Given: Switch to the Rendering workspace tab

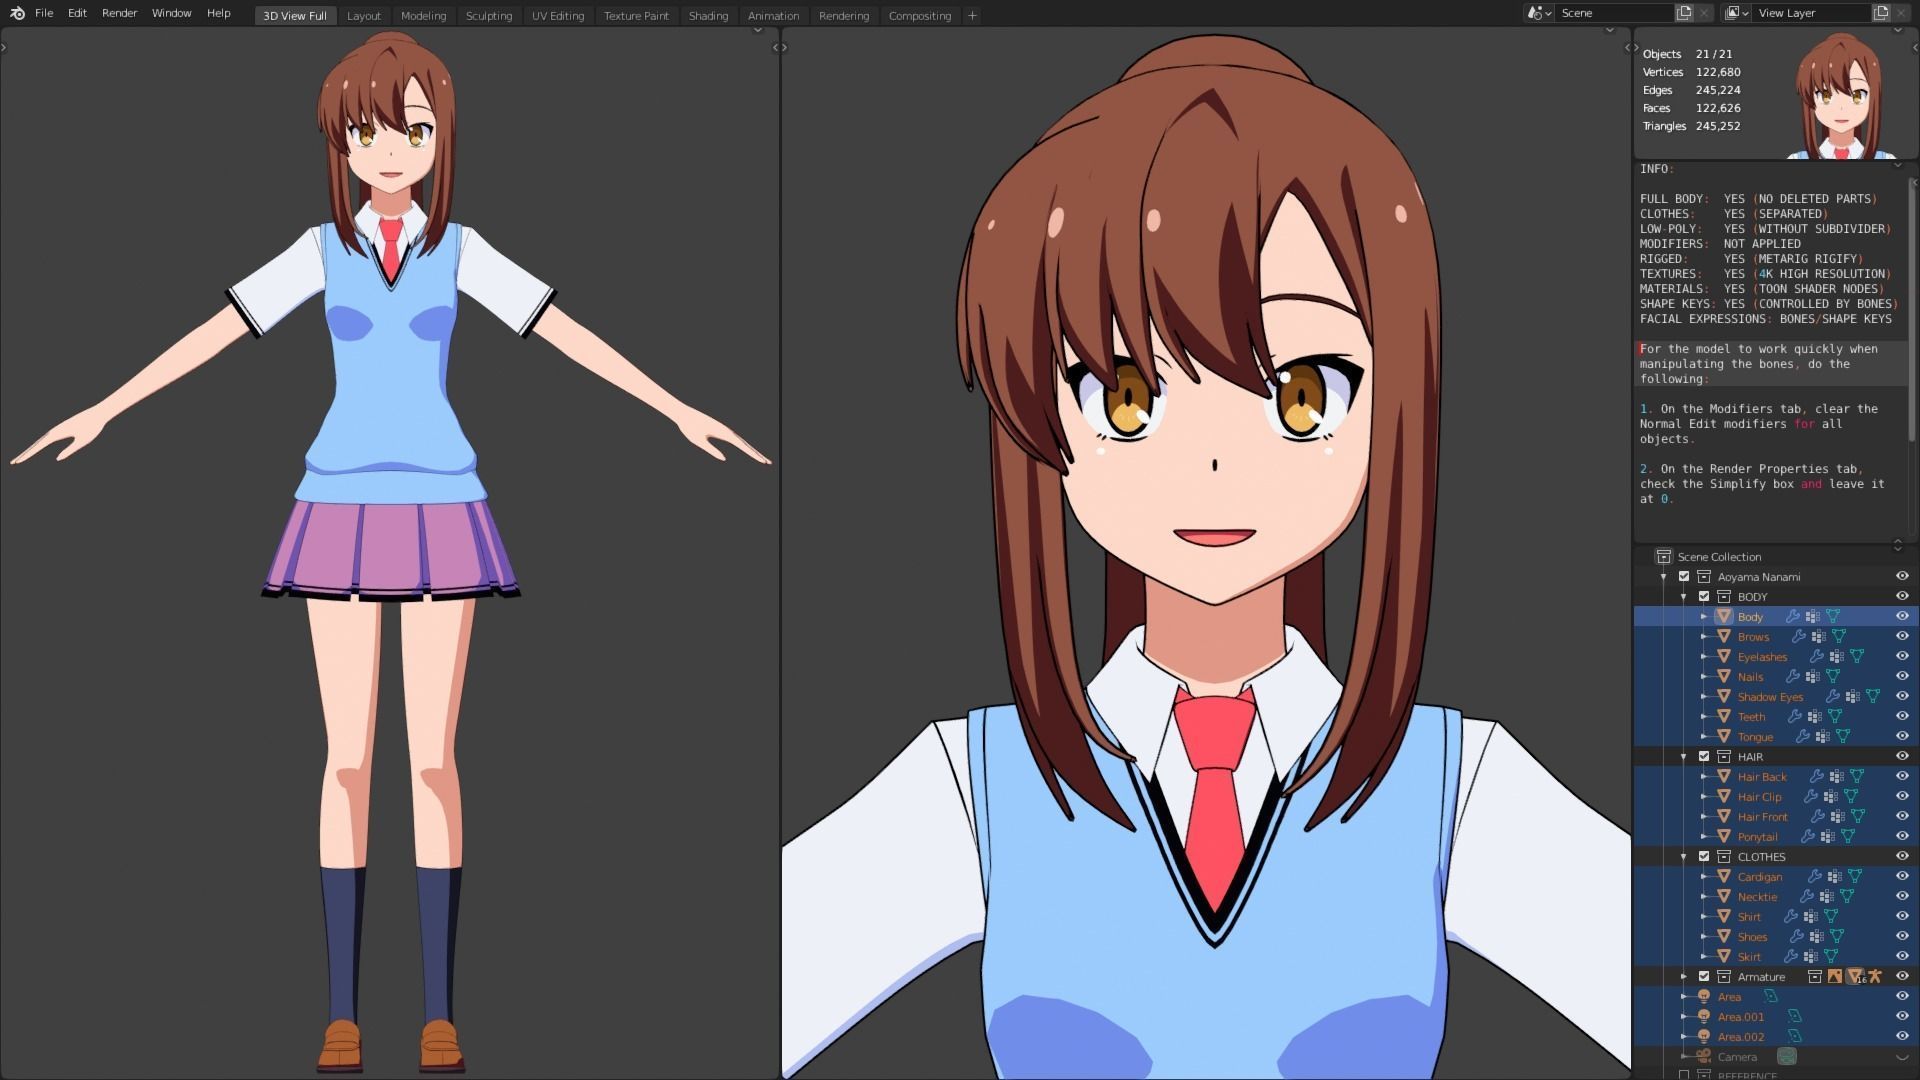Looking at the screenshot, I should click(x=844, y=15).
